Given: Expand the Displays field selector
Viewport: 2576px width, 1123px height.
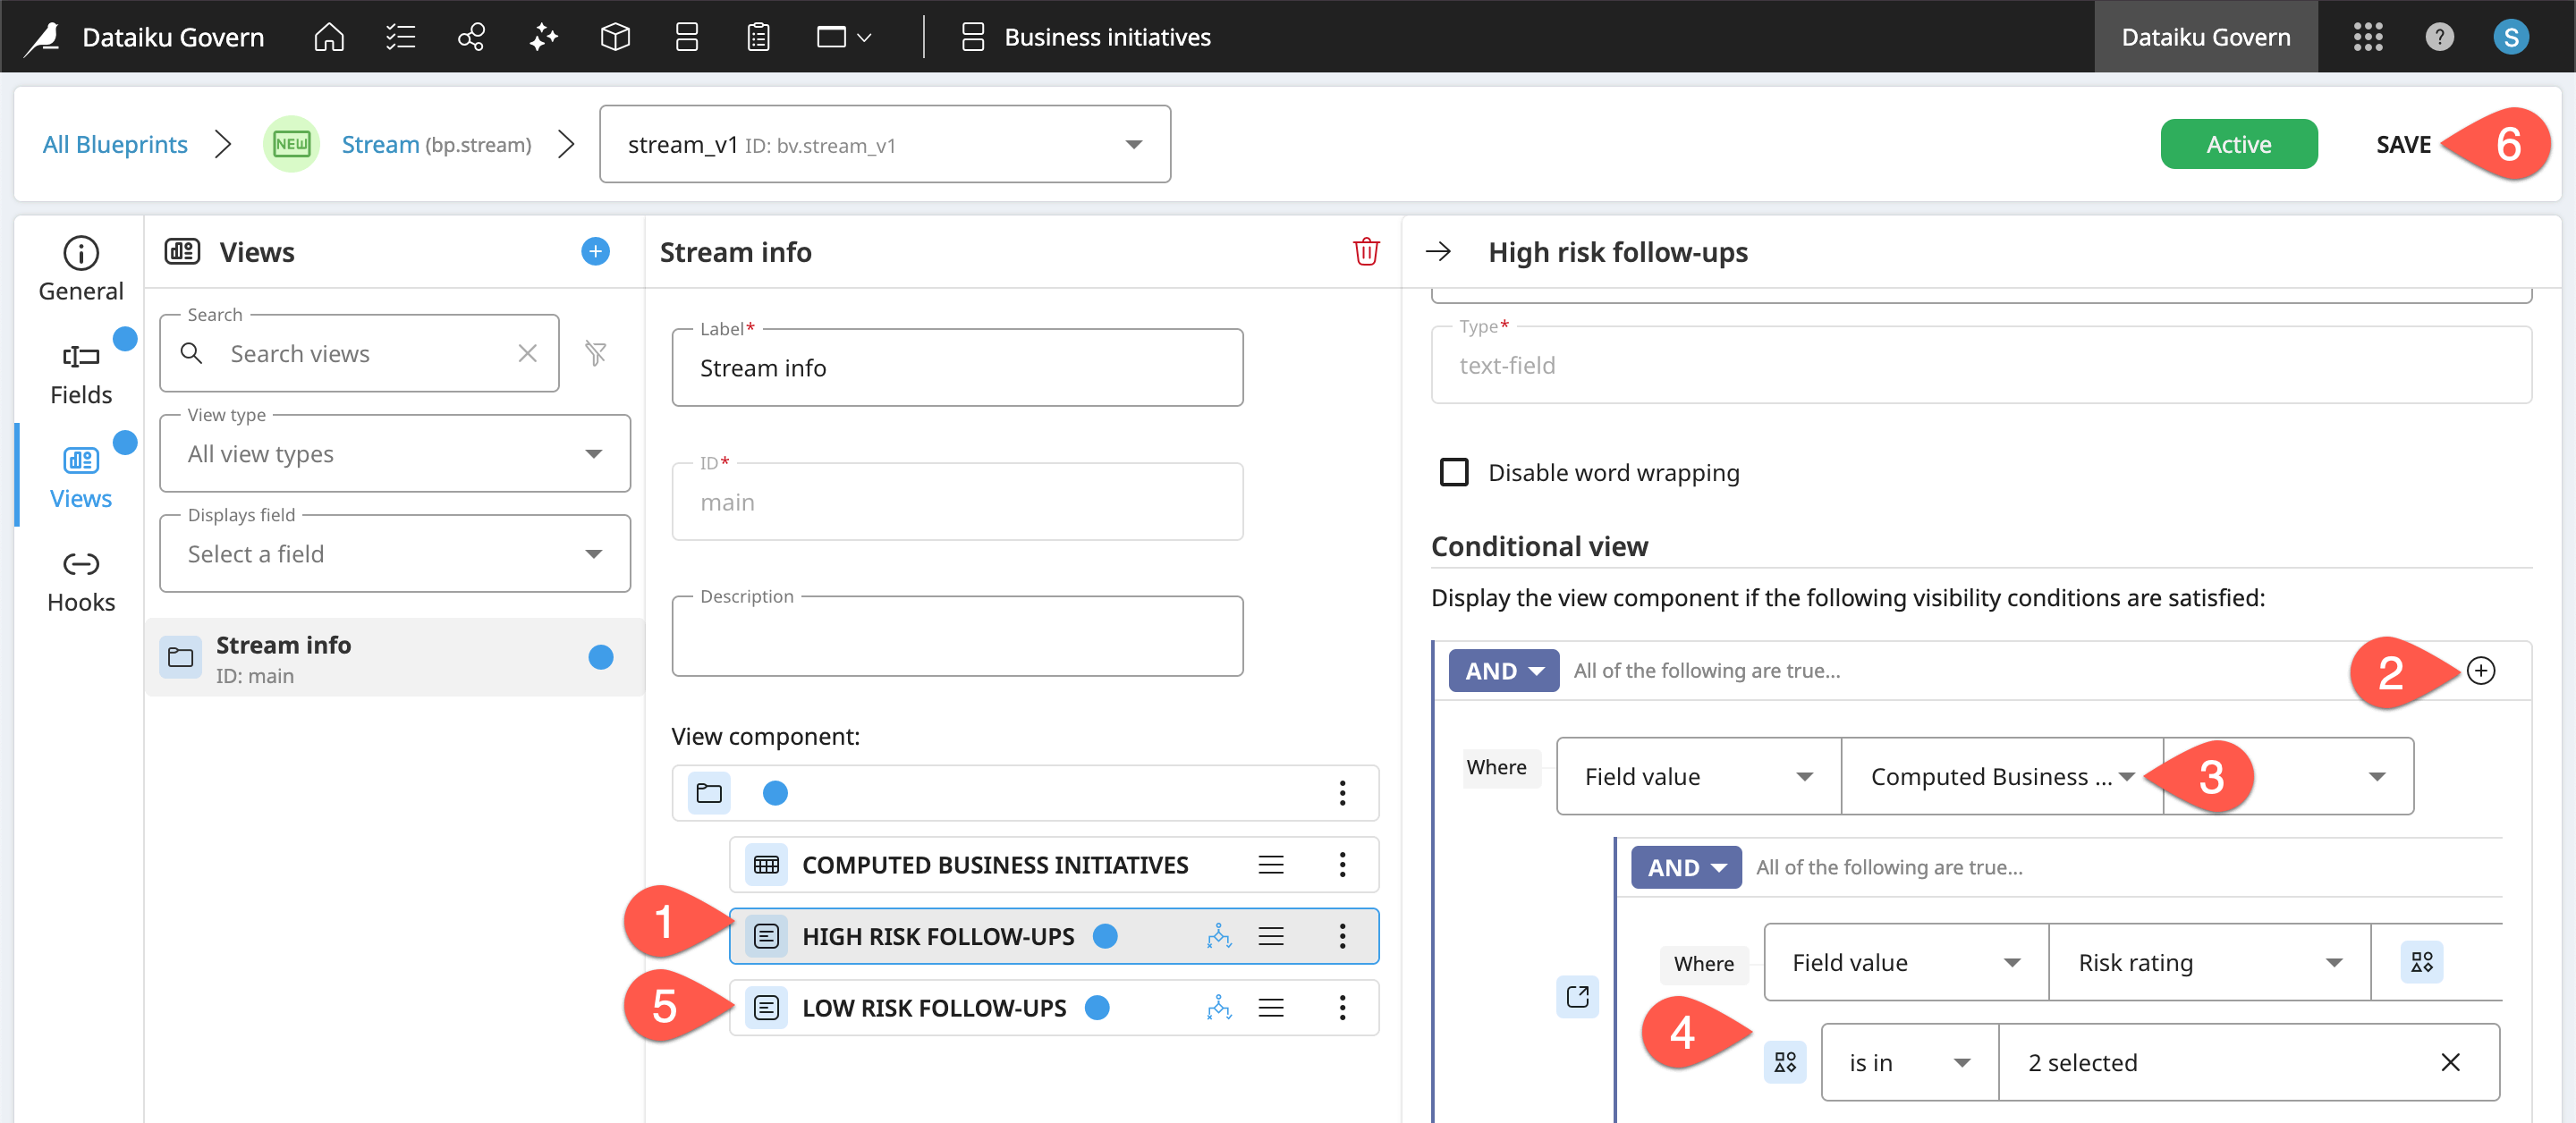Looking at the screenshot, I should [394, 554].
